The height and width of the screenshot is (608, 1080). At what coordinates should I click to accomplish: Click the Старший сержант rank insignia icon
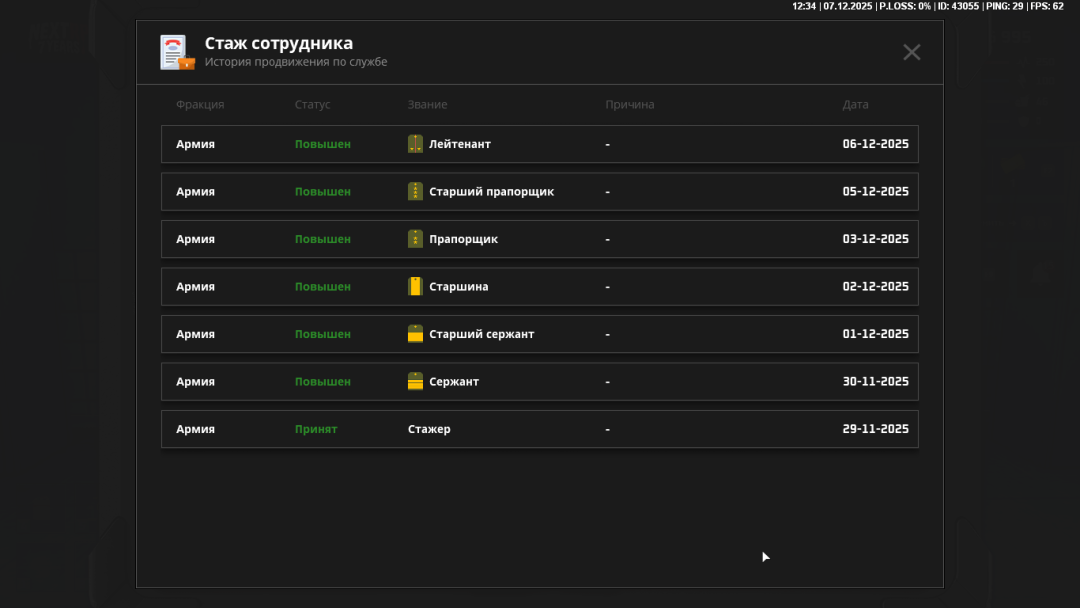point(415,334)
